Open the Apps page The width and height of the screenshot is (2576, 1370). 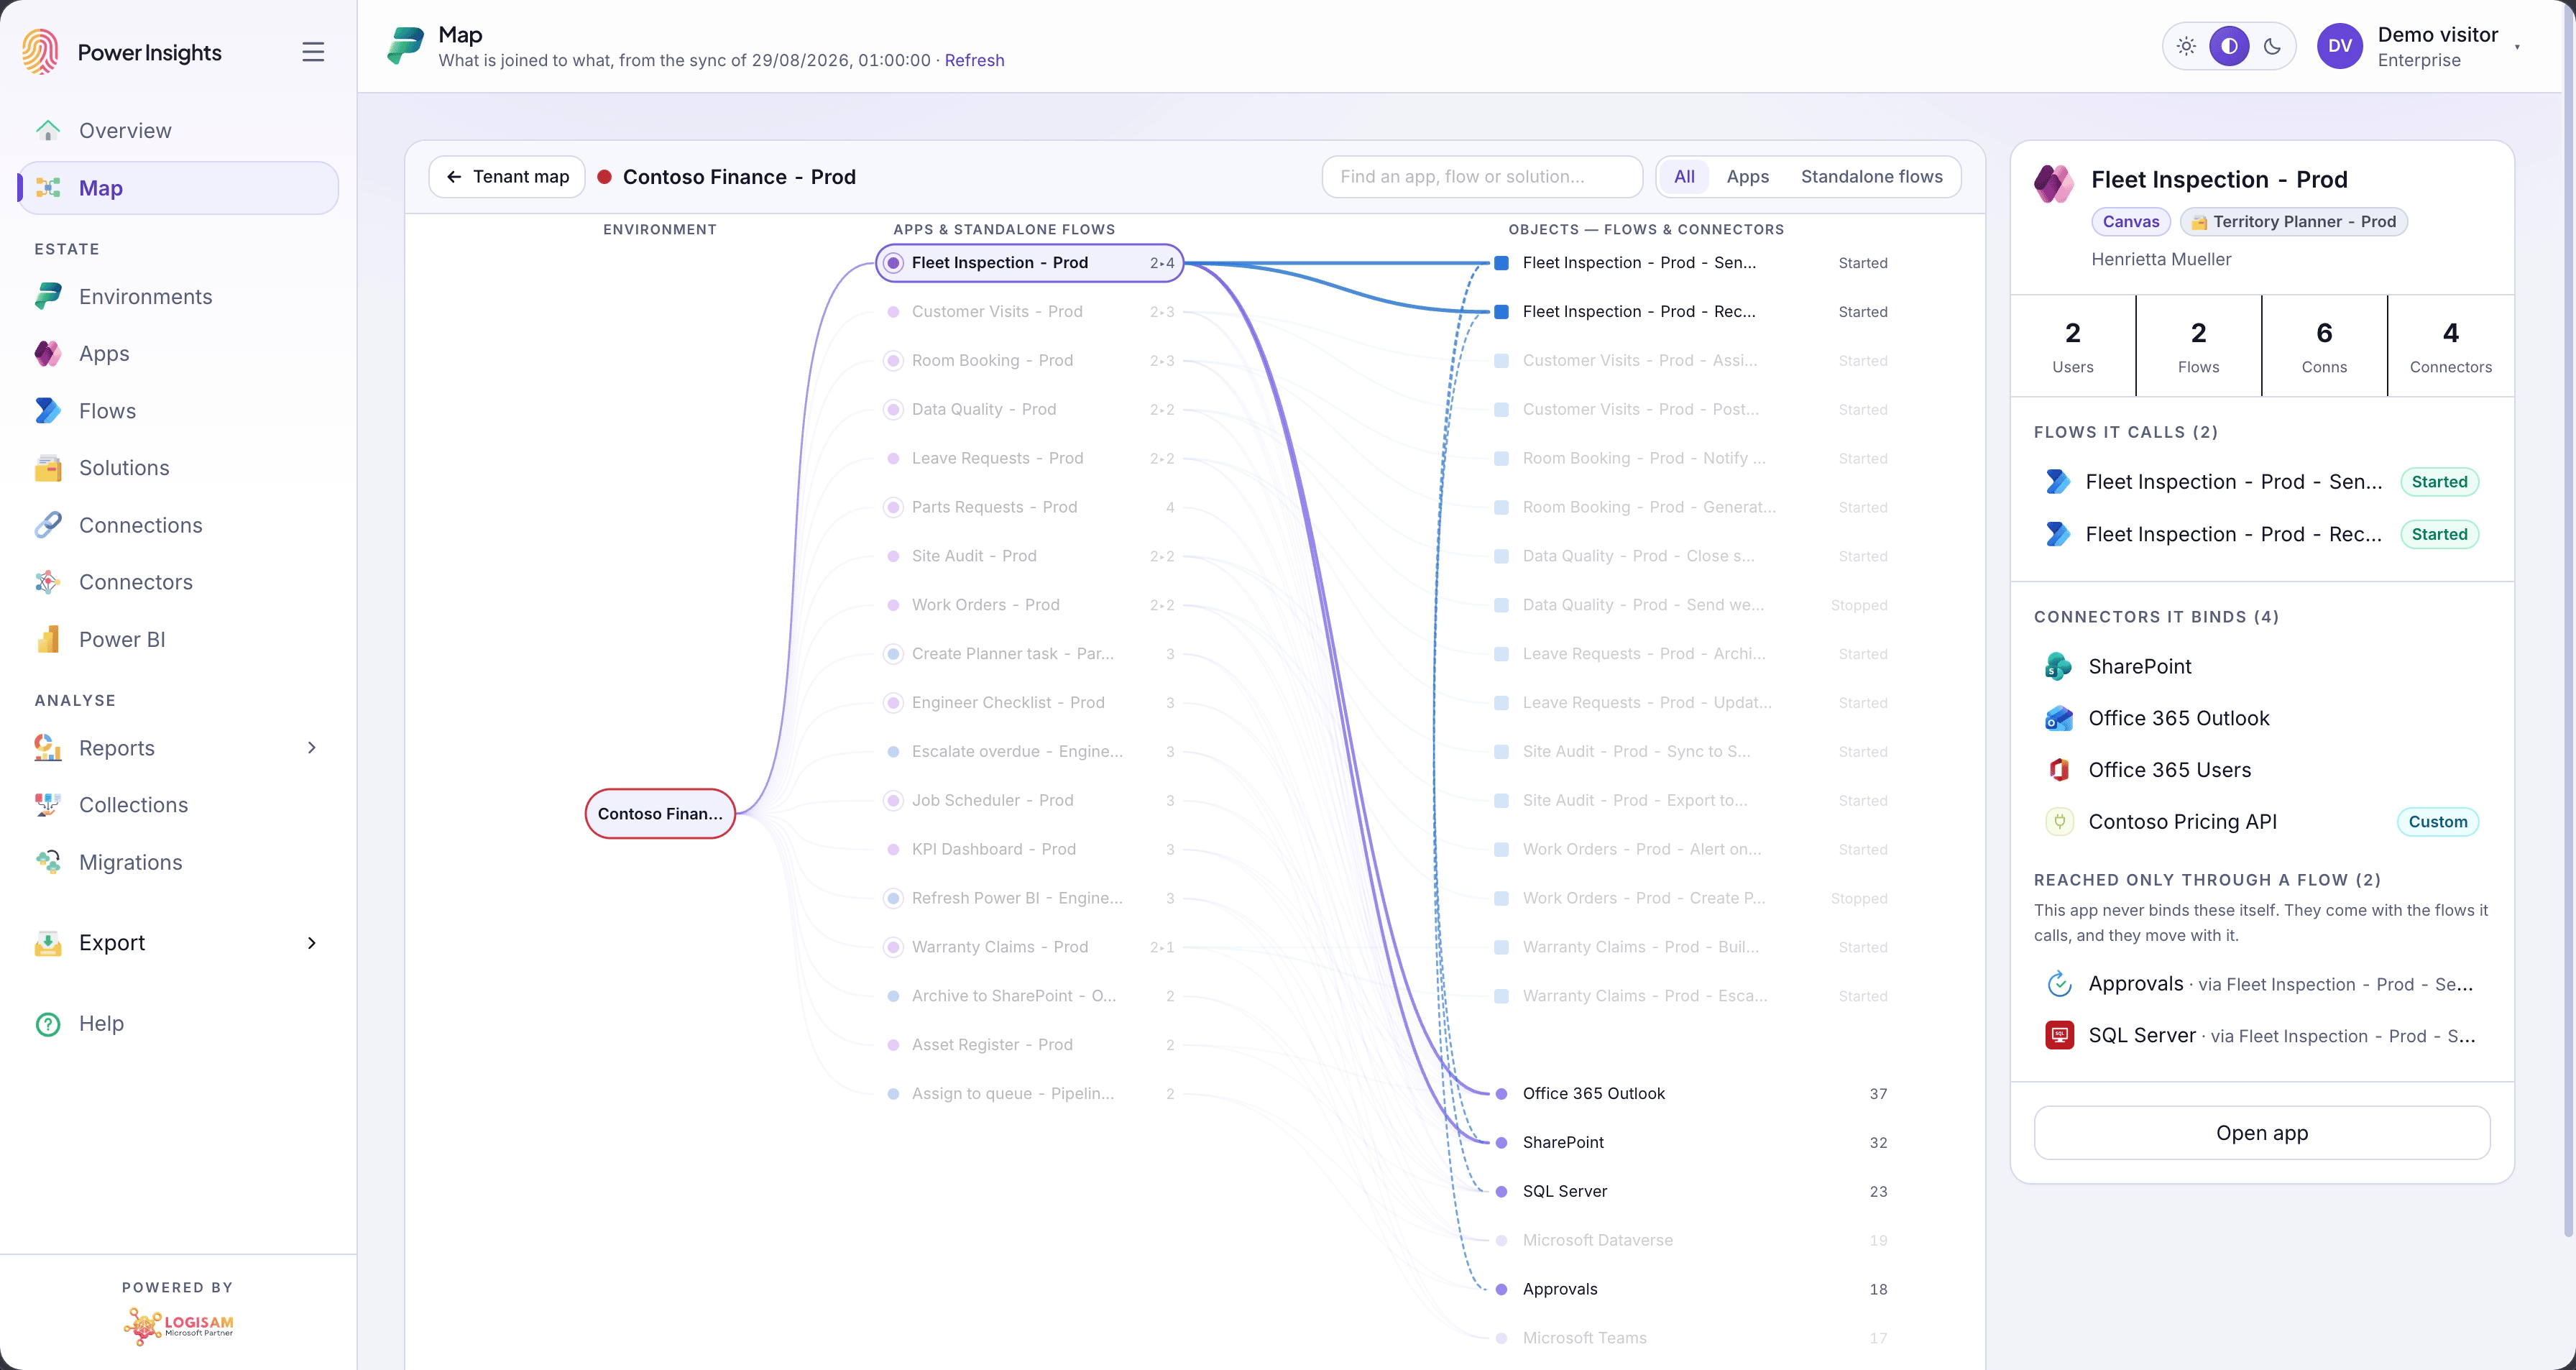click(178, 353)
